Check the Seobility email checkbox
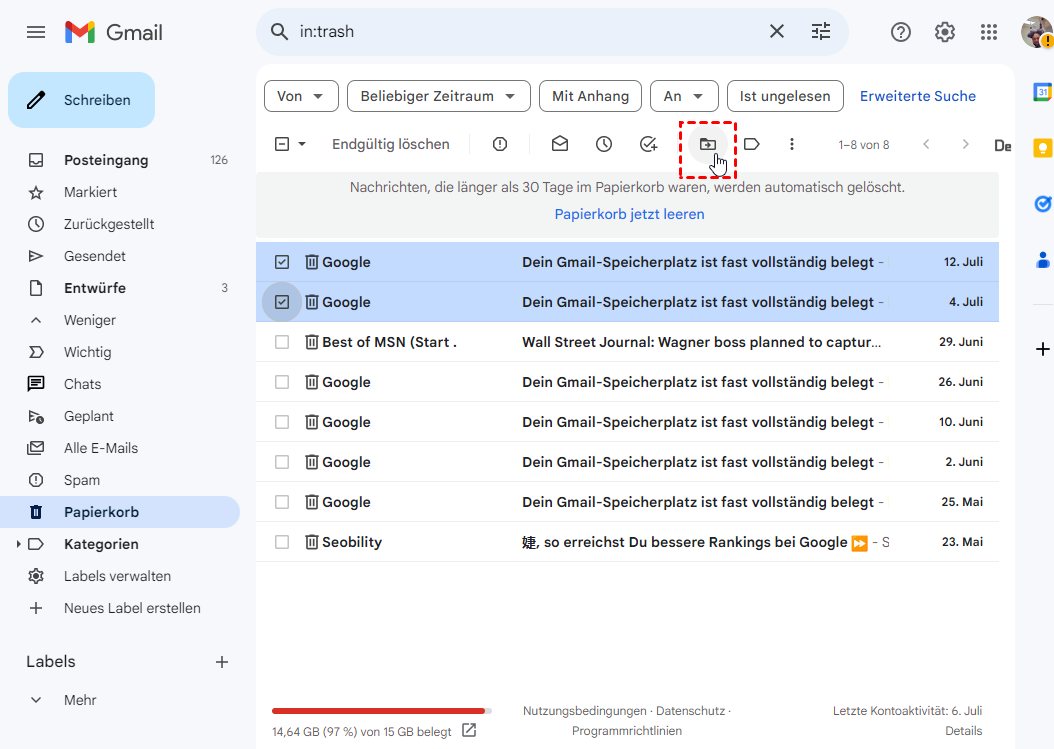Viewport: 1054px width, 749px height. coord(282,542)
